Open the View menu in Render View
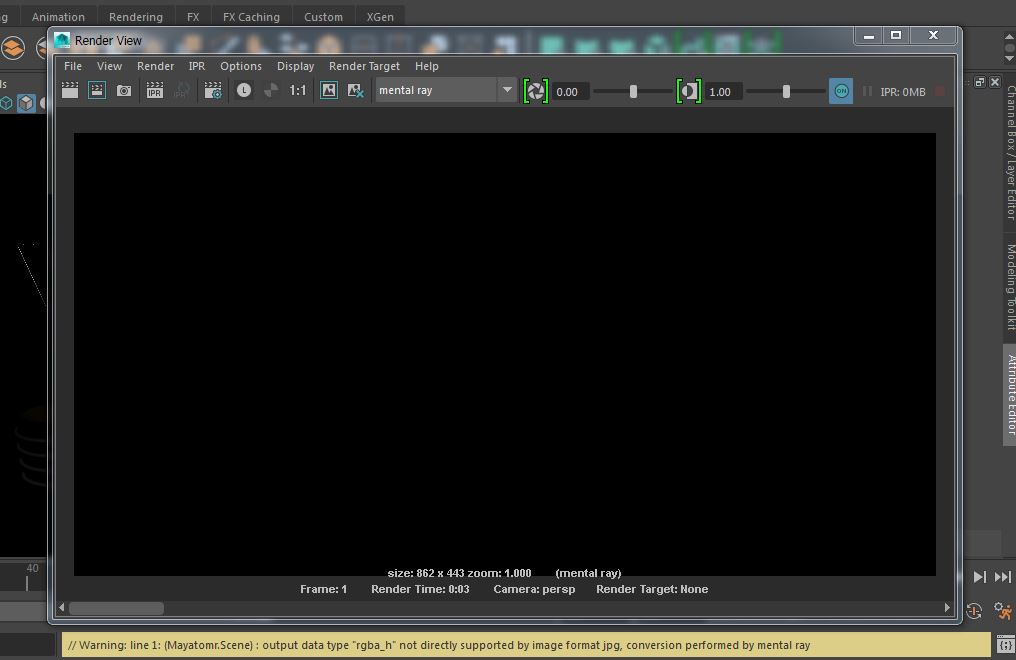 click(109, 66)
